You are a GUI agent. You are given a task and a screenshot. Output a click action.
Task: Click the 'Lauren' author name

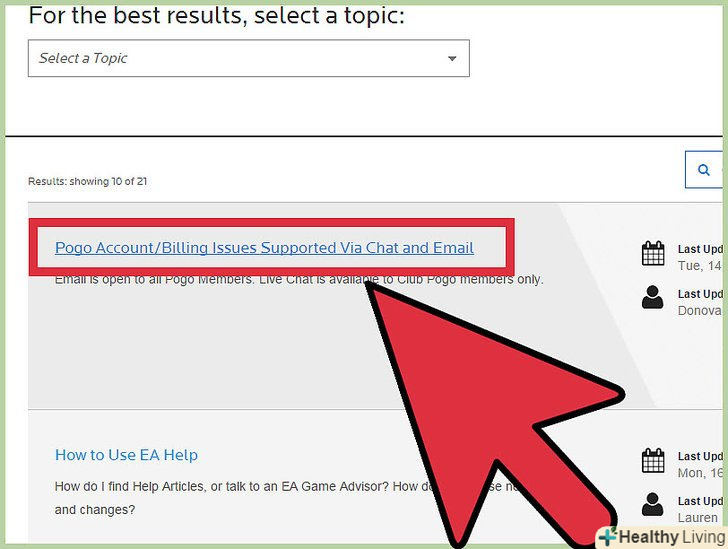tap(698, 517)
